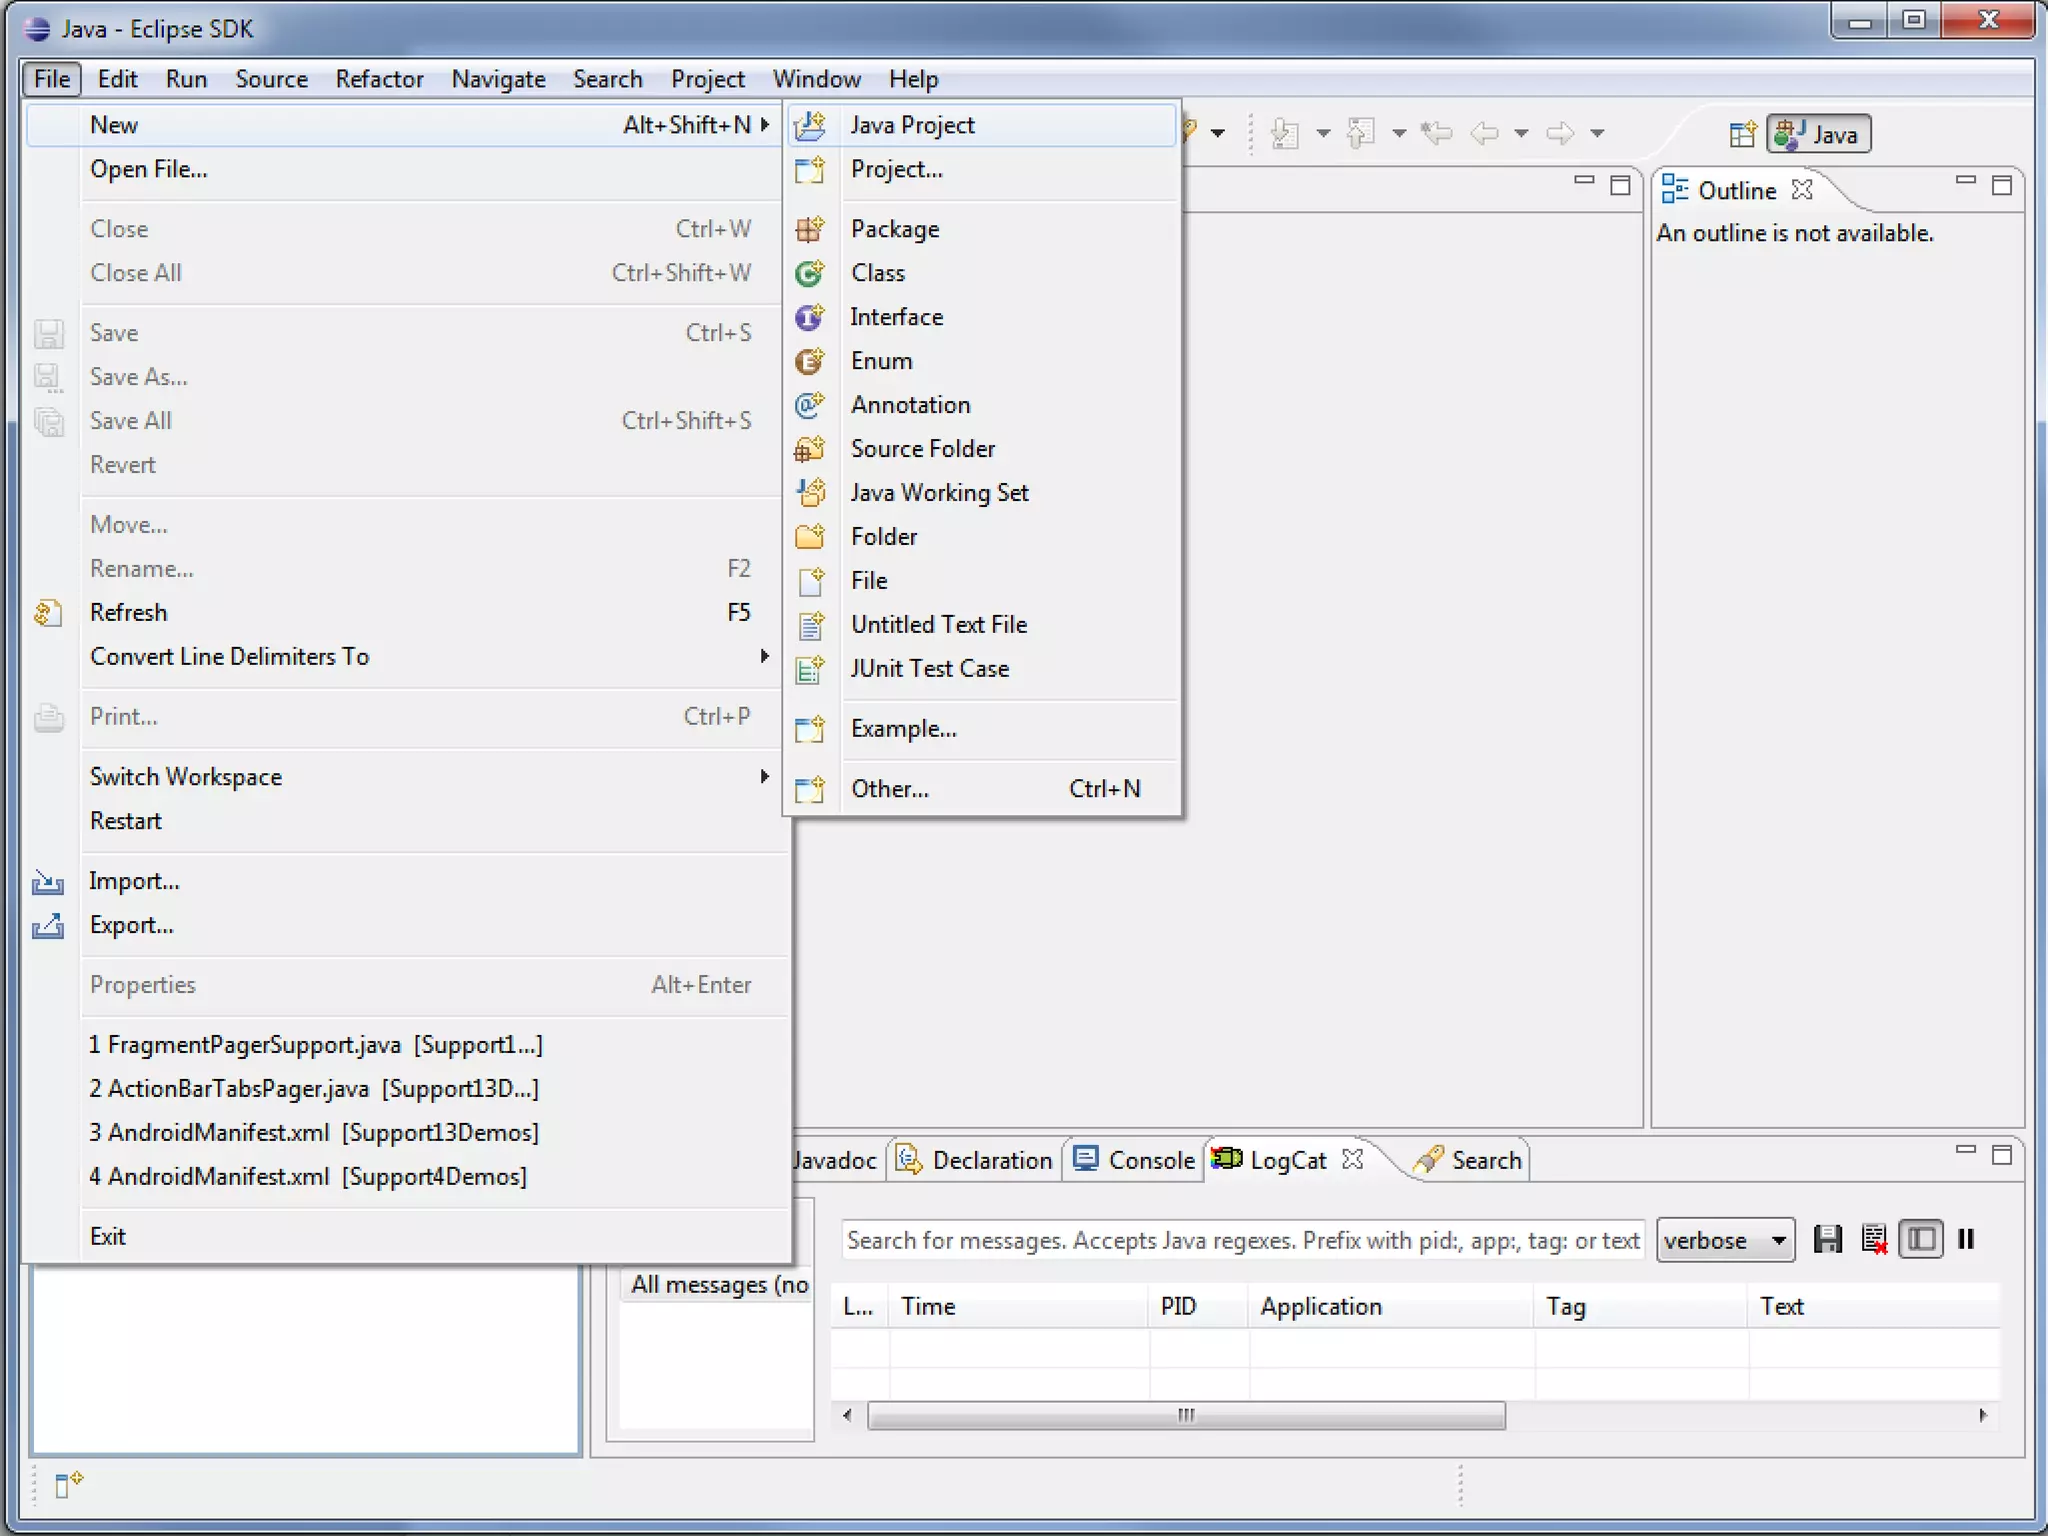
Task: Click the Last Edit Location toolbar icon
Action: (1437, 133)
